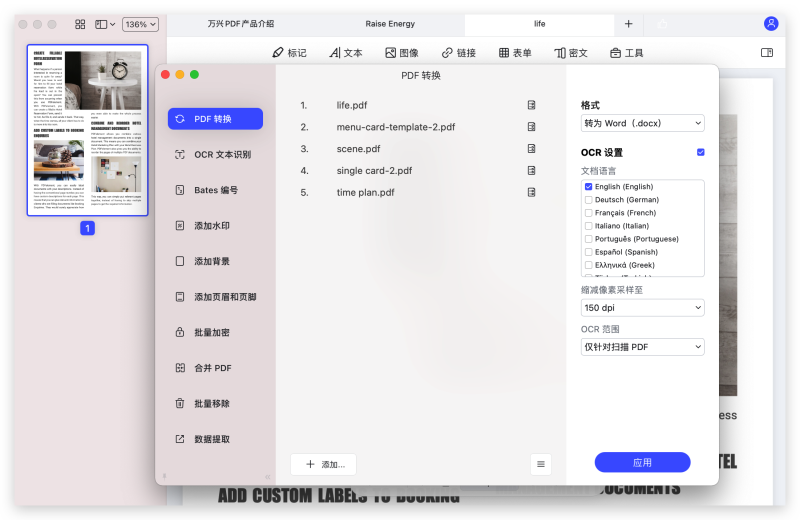800x520 pixels.
Task: Click the 应用 apply button
Action: coord(642,462)
